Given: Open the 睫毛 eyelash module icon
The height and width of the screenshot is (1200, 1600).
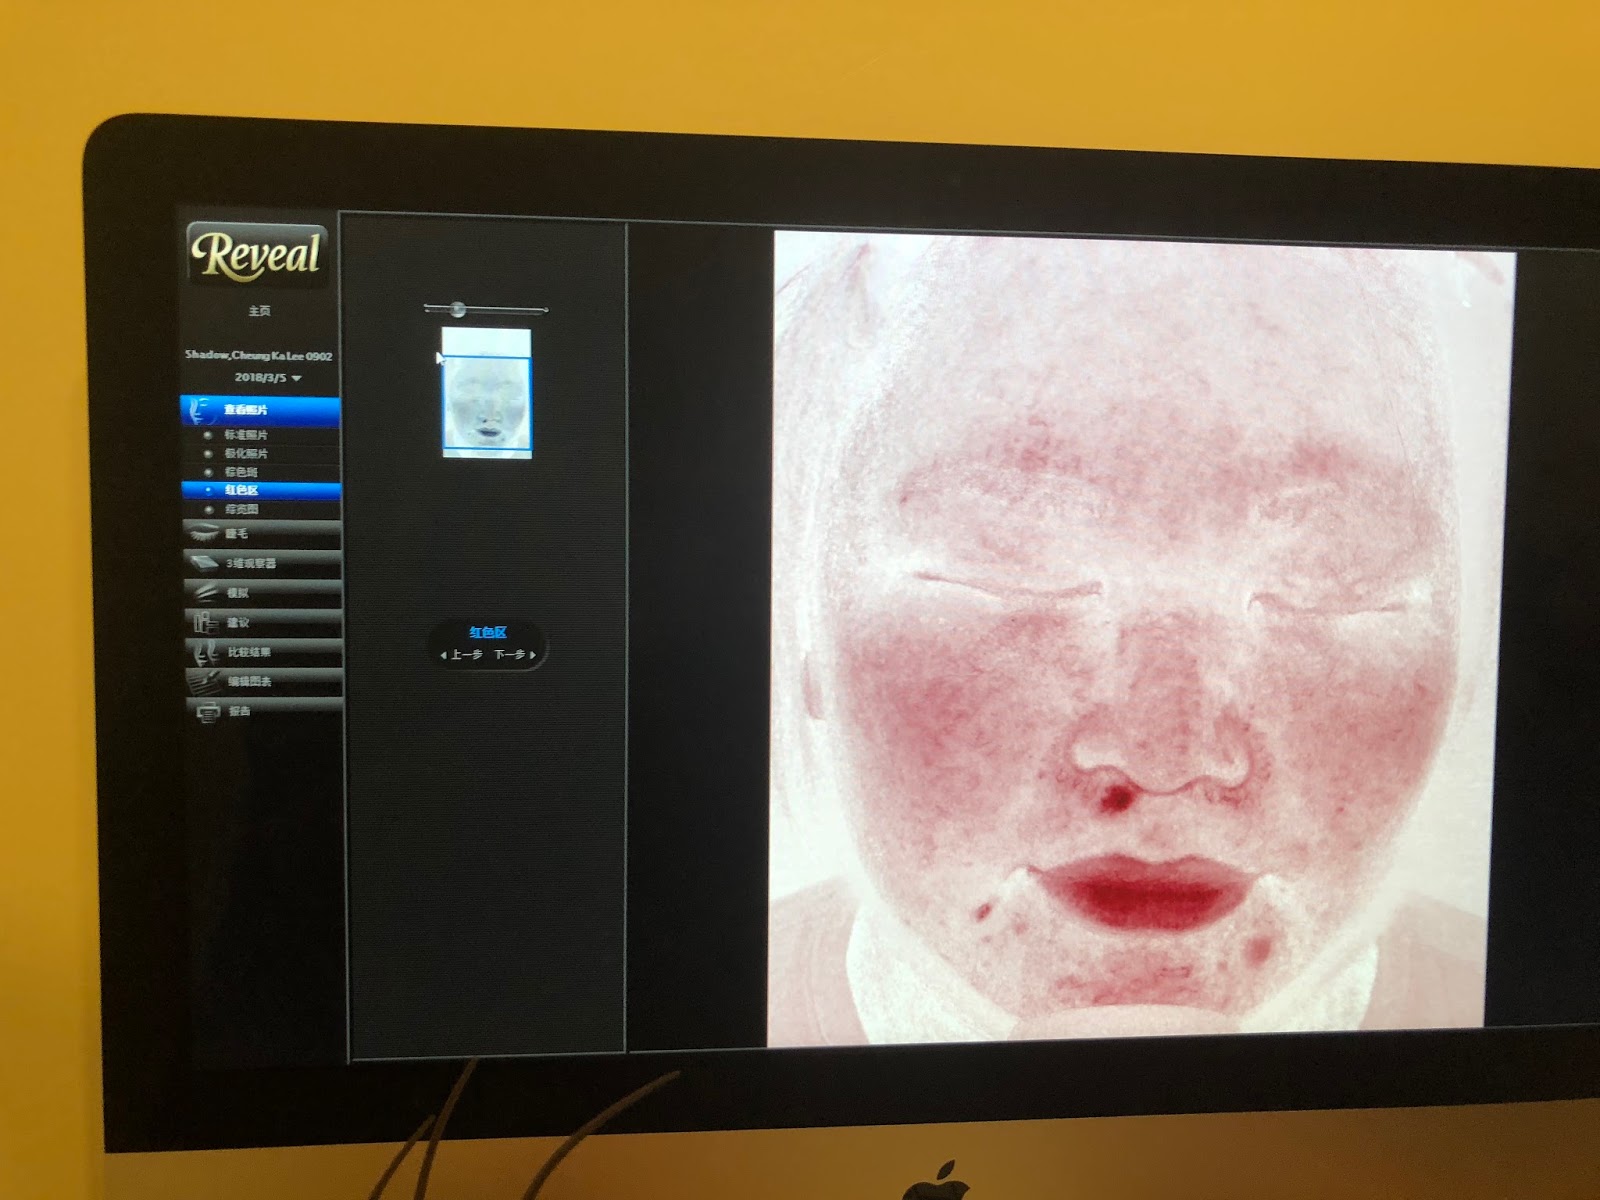Looking at the screenshot, I should click(x=203, y=533).
